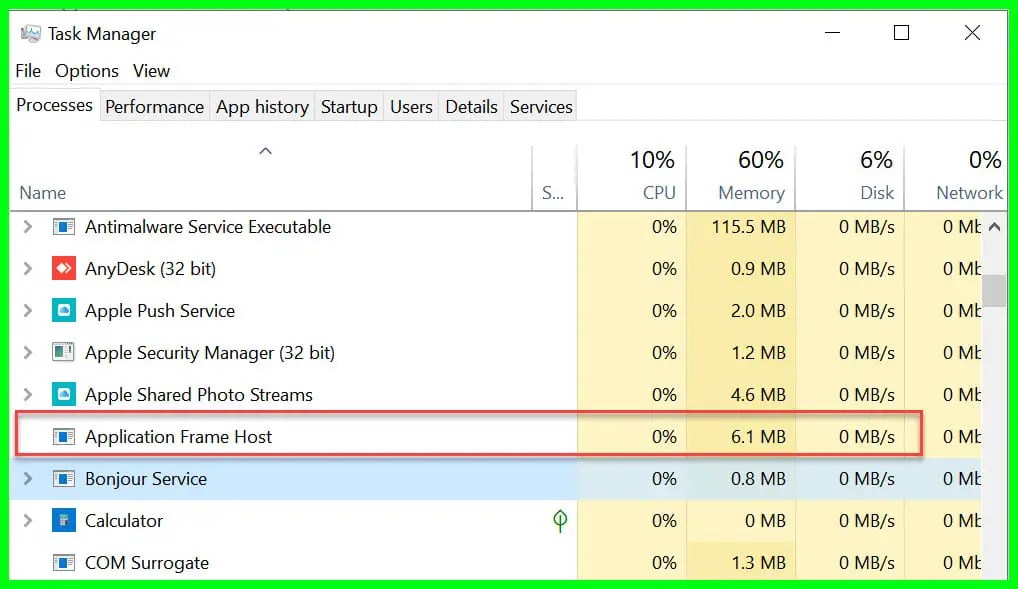Click the vertical scrollbar track
Screen dimensions: 1018x589
995,400
